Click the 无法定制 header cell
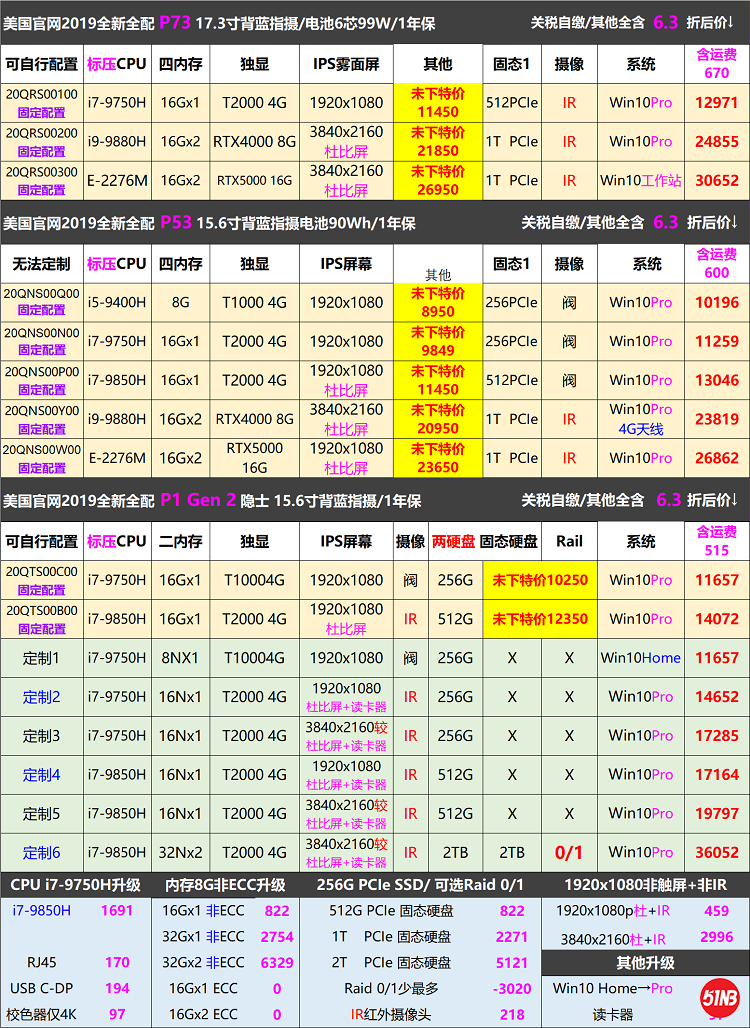This screenshot has height=1028, width=750. point(42,264)
